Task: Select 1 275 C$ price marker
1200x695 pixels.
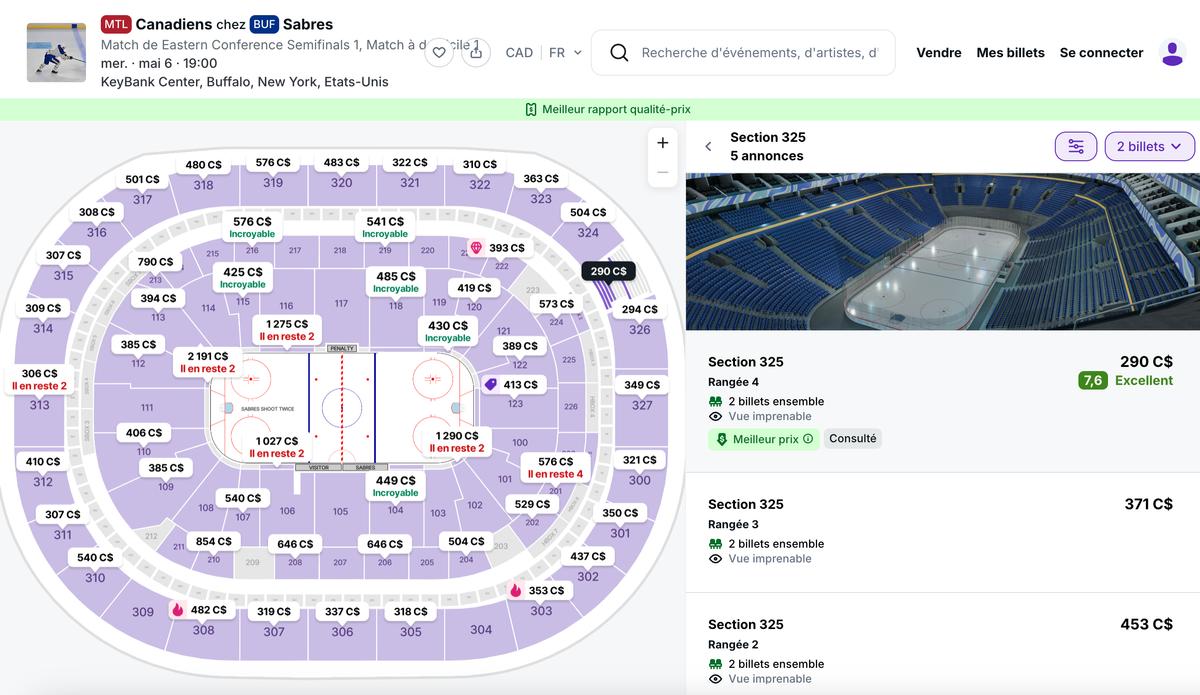Action: tap(287, 330)
